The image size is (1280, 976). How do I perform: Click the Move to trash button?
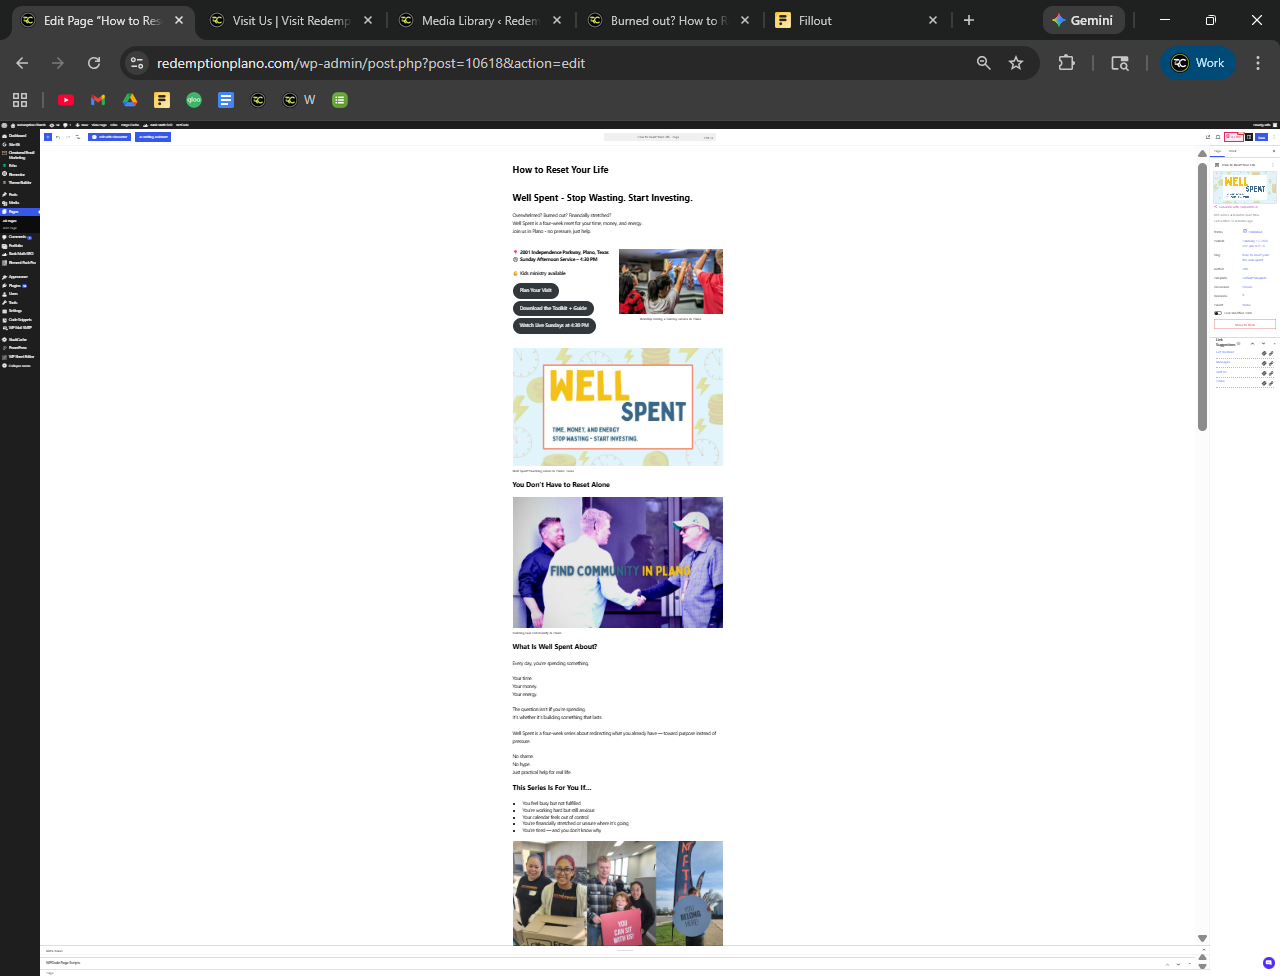1244,324
